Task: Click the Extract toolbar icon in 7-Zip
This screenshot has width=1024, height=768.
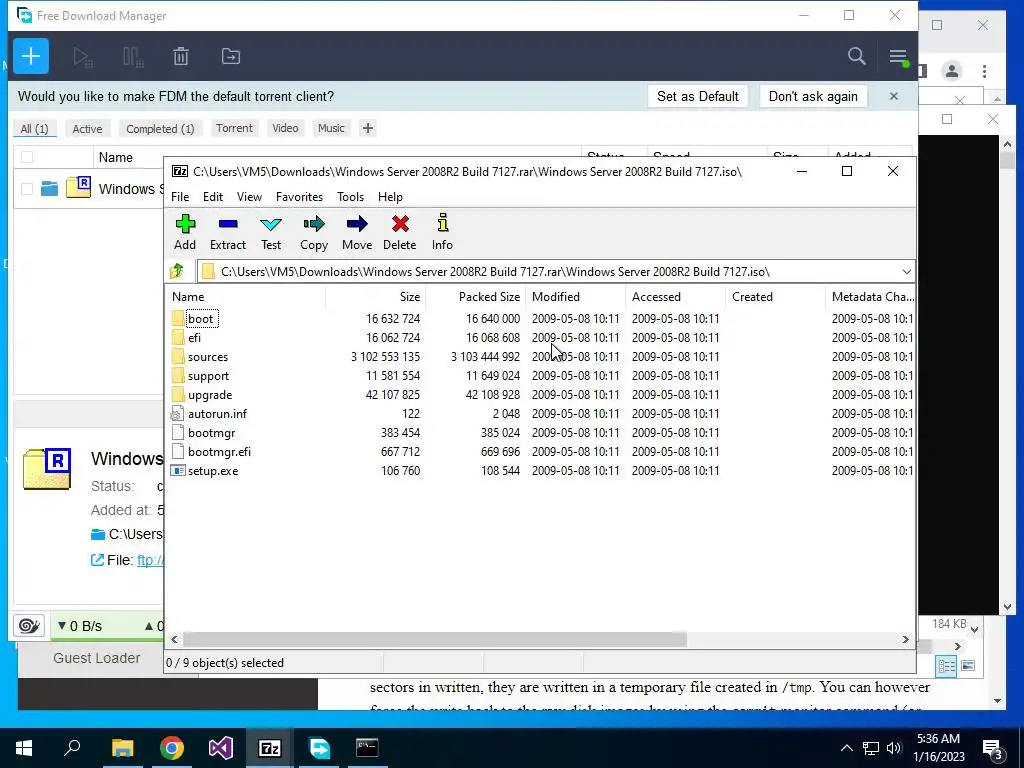Action: (x=227, y=232)
